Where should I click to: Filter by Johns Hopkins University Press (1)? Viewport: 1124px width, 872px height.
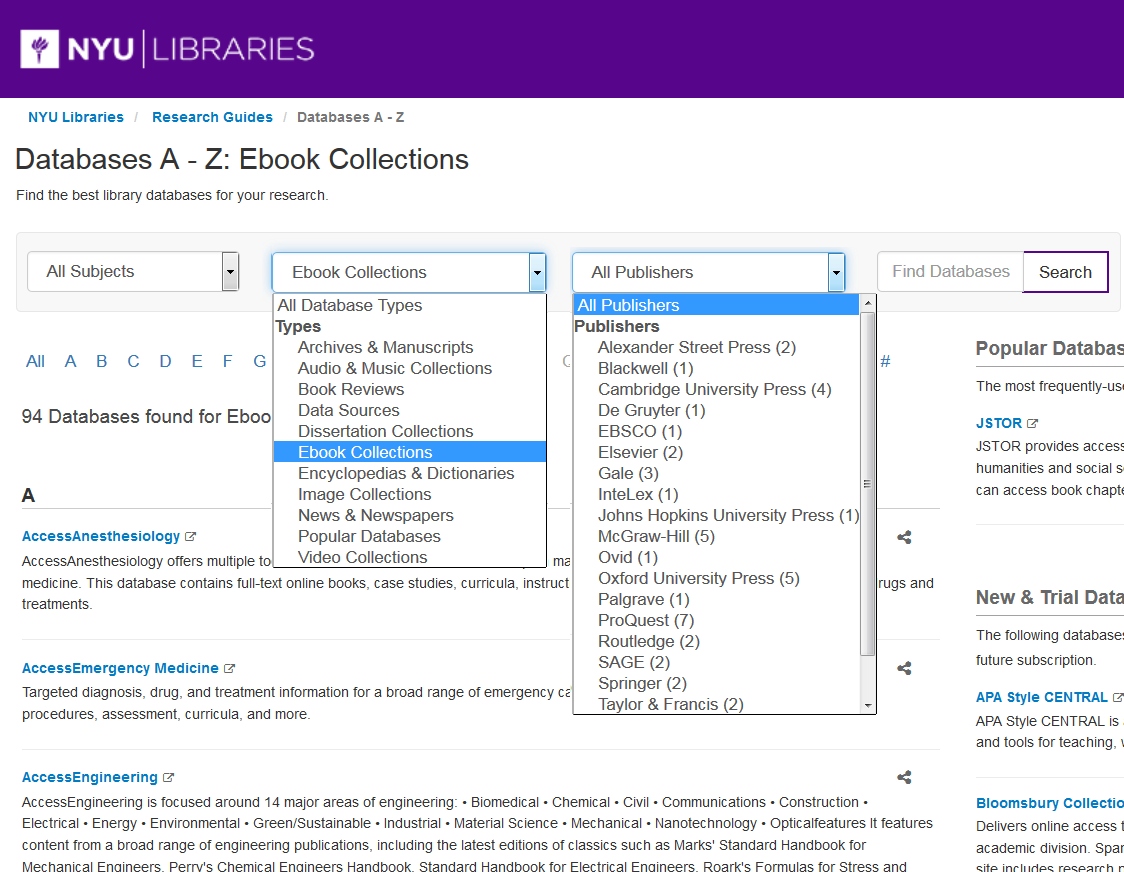coord(716,516)
